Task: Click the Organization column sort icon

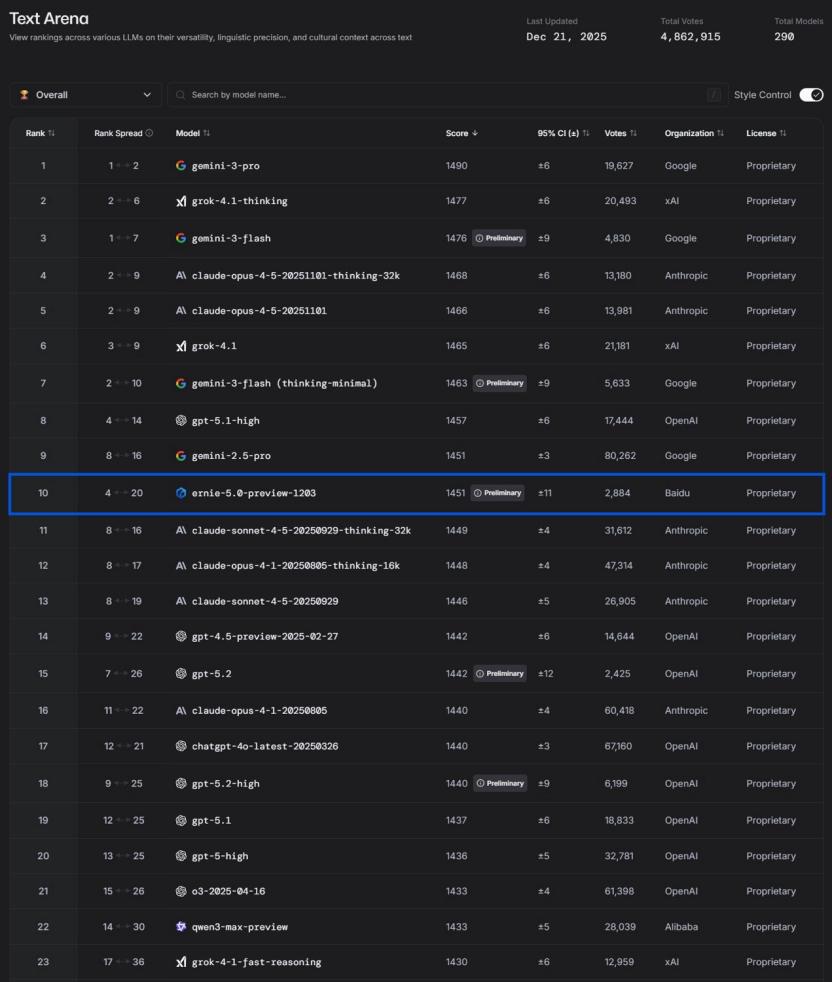Action: pos(720,133)
